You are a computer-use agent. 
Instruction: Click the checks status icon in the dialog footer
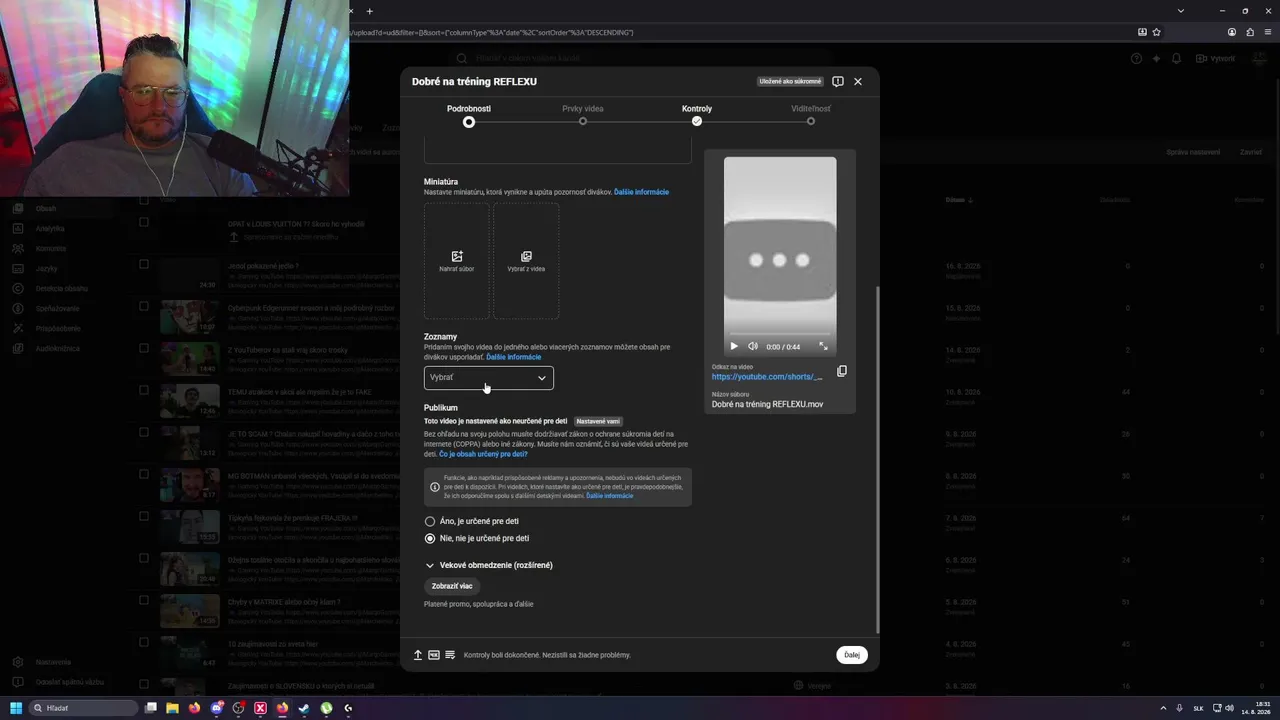tap(450, 655)
